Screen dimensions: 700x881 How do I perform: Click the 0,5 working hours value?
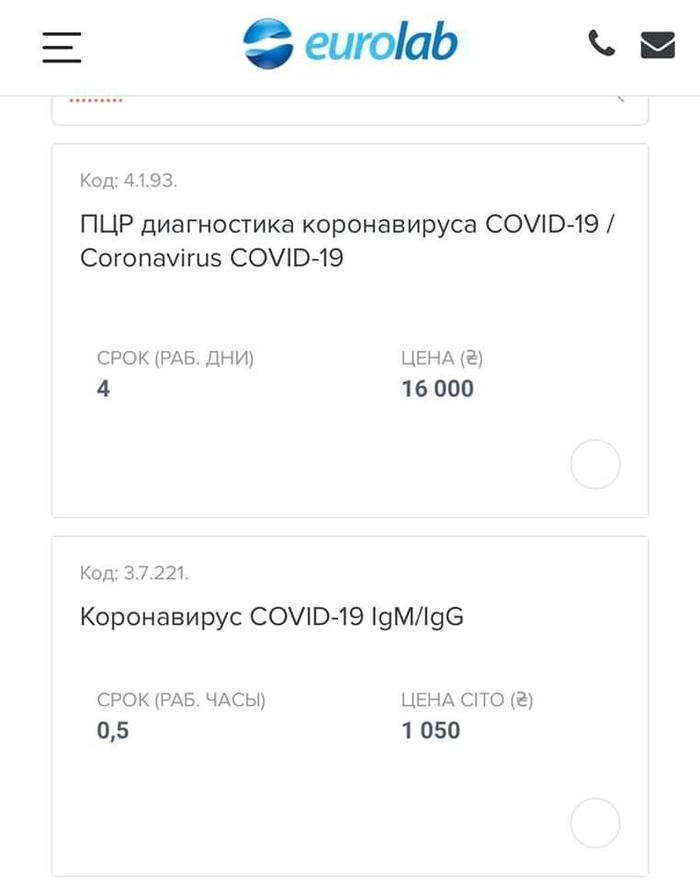(113, 731)
